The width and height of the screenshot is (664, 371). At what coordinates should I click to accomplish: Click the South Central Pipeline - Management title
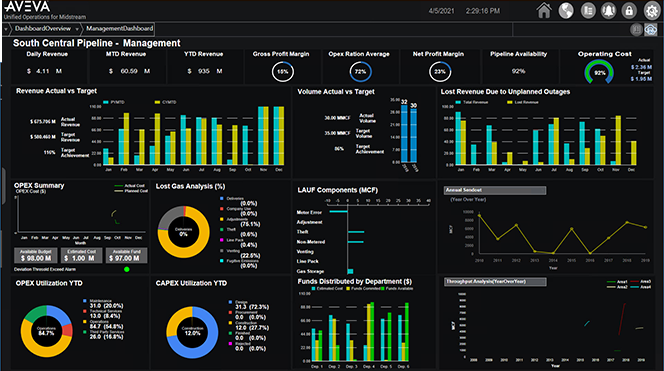click(x=97, y=43)
